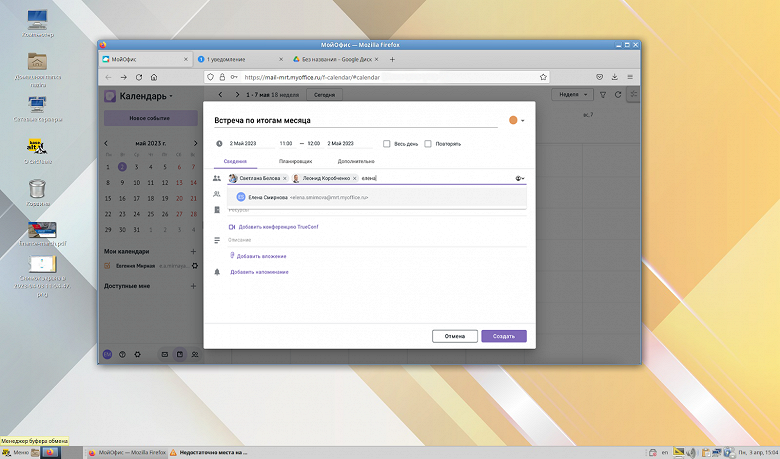Click the mail icon in bottom sidebar
This screenshot has height=459, width=780.
165,354
